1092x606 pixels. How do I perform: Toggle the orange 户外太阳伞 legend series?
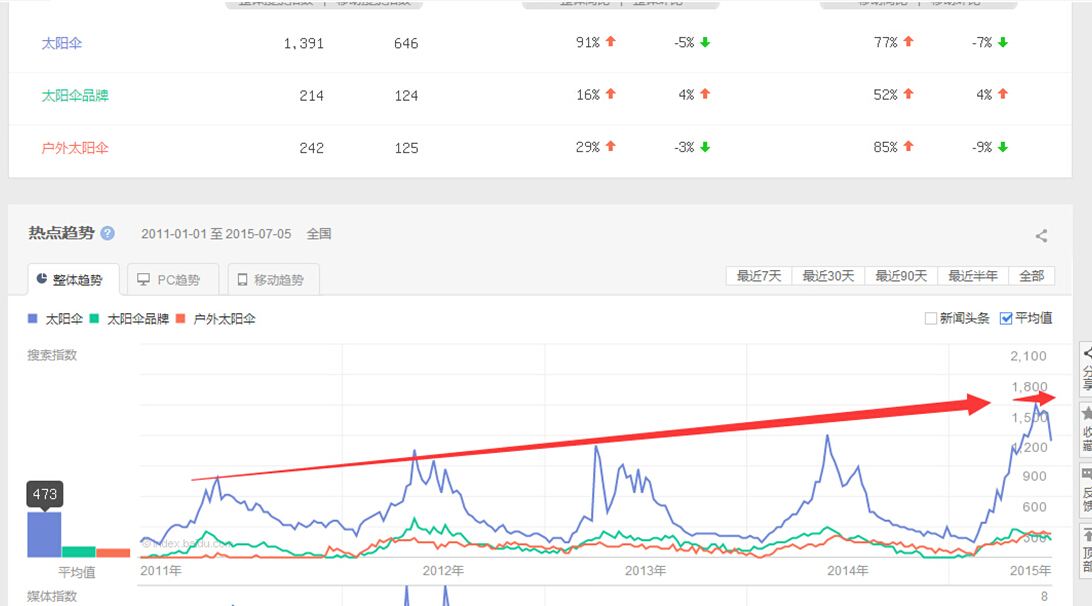click(x=215, y=319)
